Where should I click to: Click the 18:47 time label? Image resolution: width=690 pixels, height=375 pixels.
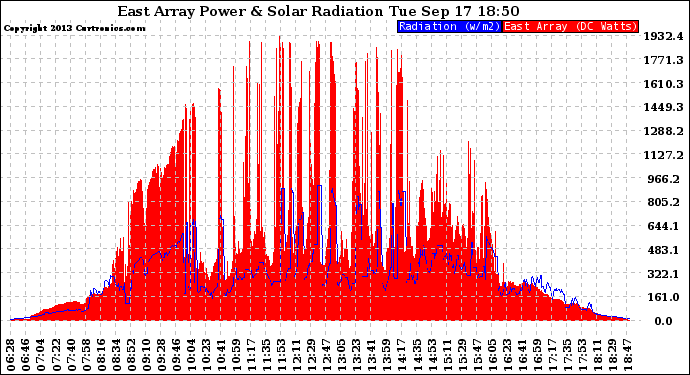628,354
